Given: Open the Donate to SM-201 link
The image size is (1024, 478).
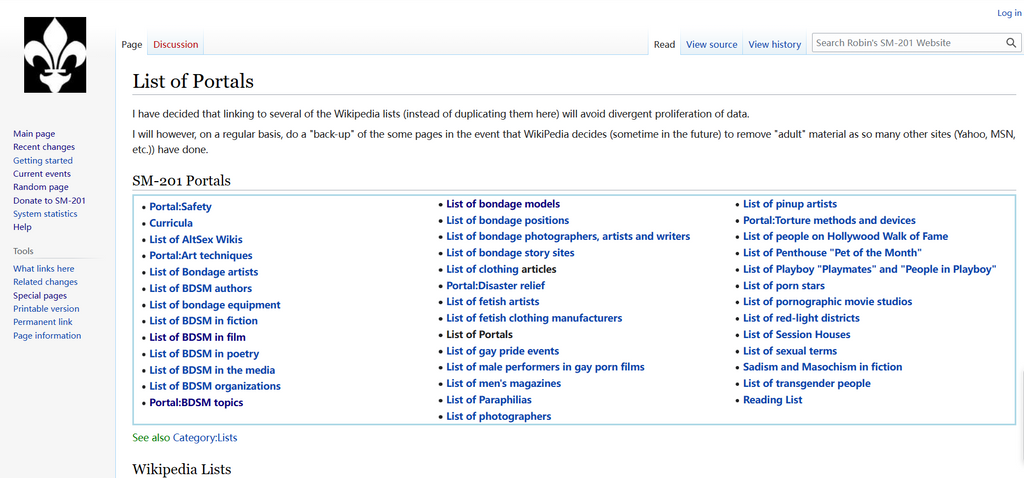Looking at the screenshot, I should point(49,201).
